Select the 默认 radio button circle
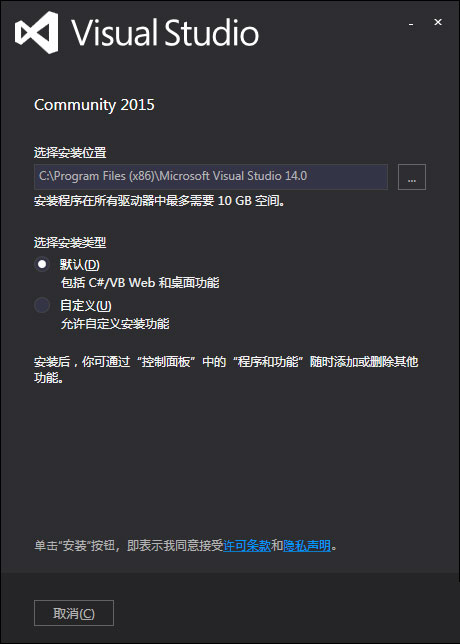This screenshot has width=460, height=644. 42,264
